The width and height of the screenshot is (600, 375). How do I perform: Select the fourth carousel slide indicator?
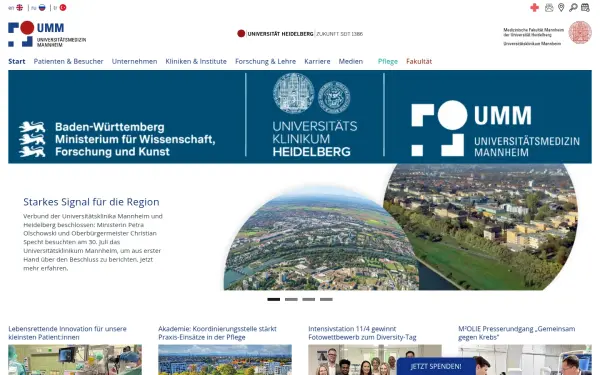coord(326,299)
